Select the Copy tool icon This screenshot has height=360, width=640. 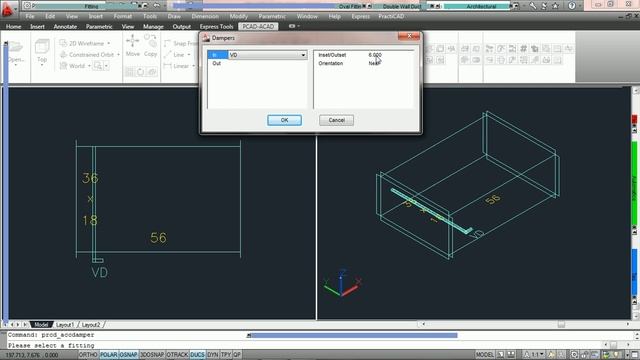pyautogui.click(x=150, y=41)
